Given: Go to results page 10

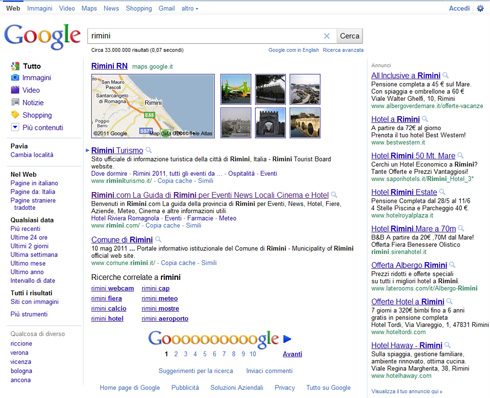Looking at the screenshot, I should pyautogui.click(x=253, y=354).
